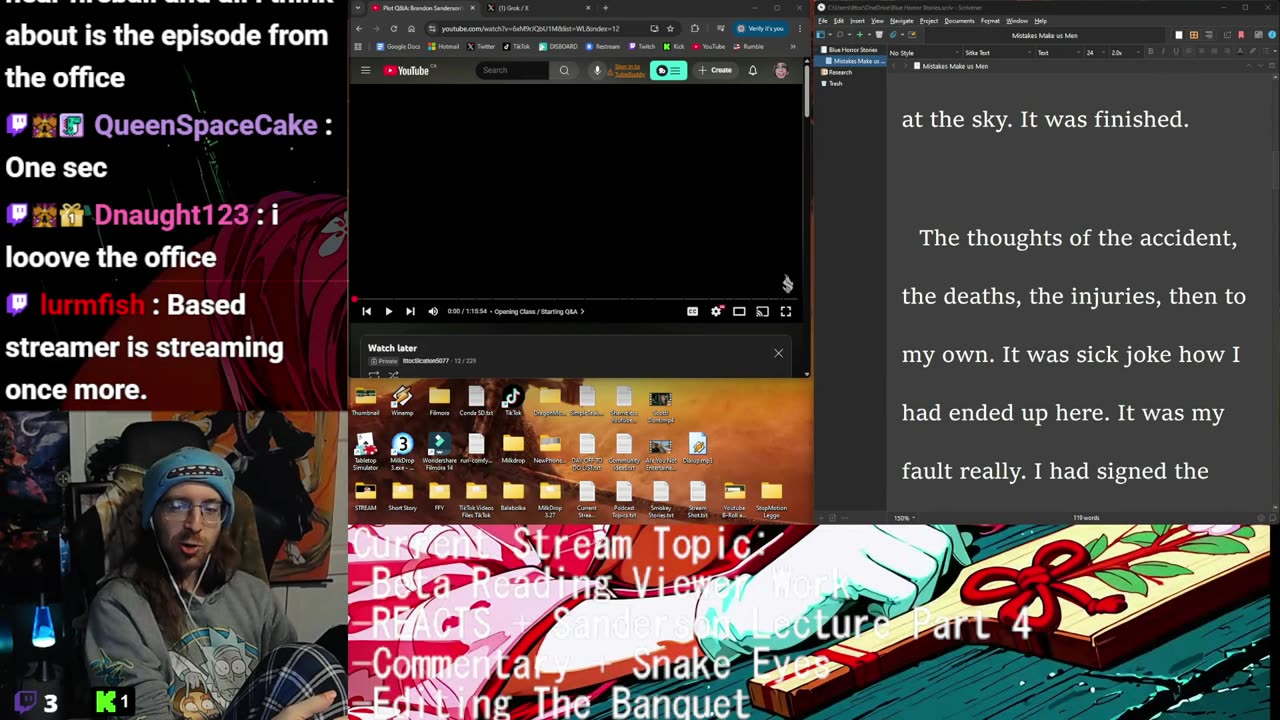This screenshot has height=720, width=1280.
Task: Switch Scrivener to single document view
Action: coord(1180,35)
